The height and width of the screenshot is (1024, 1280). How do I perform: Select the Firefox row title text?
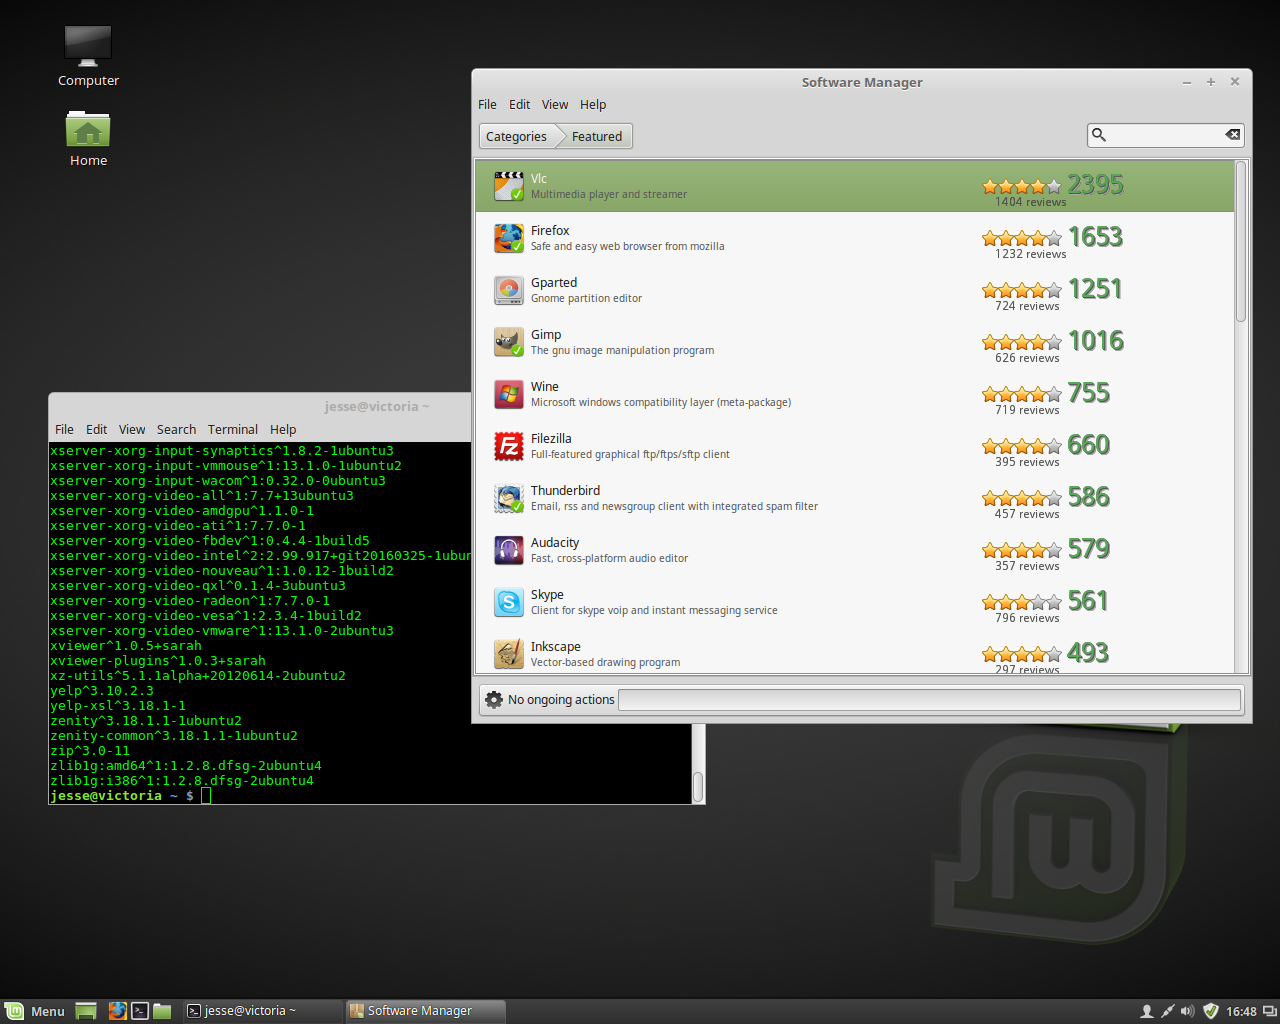pos(550,230)
